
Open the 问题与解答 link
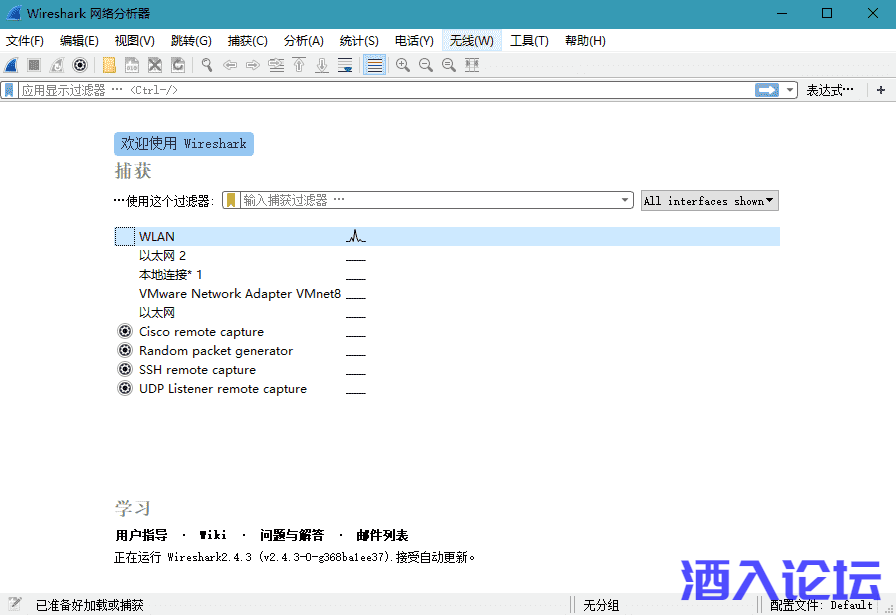point(292,536)
